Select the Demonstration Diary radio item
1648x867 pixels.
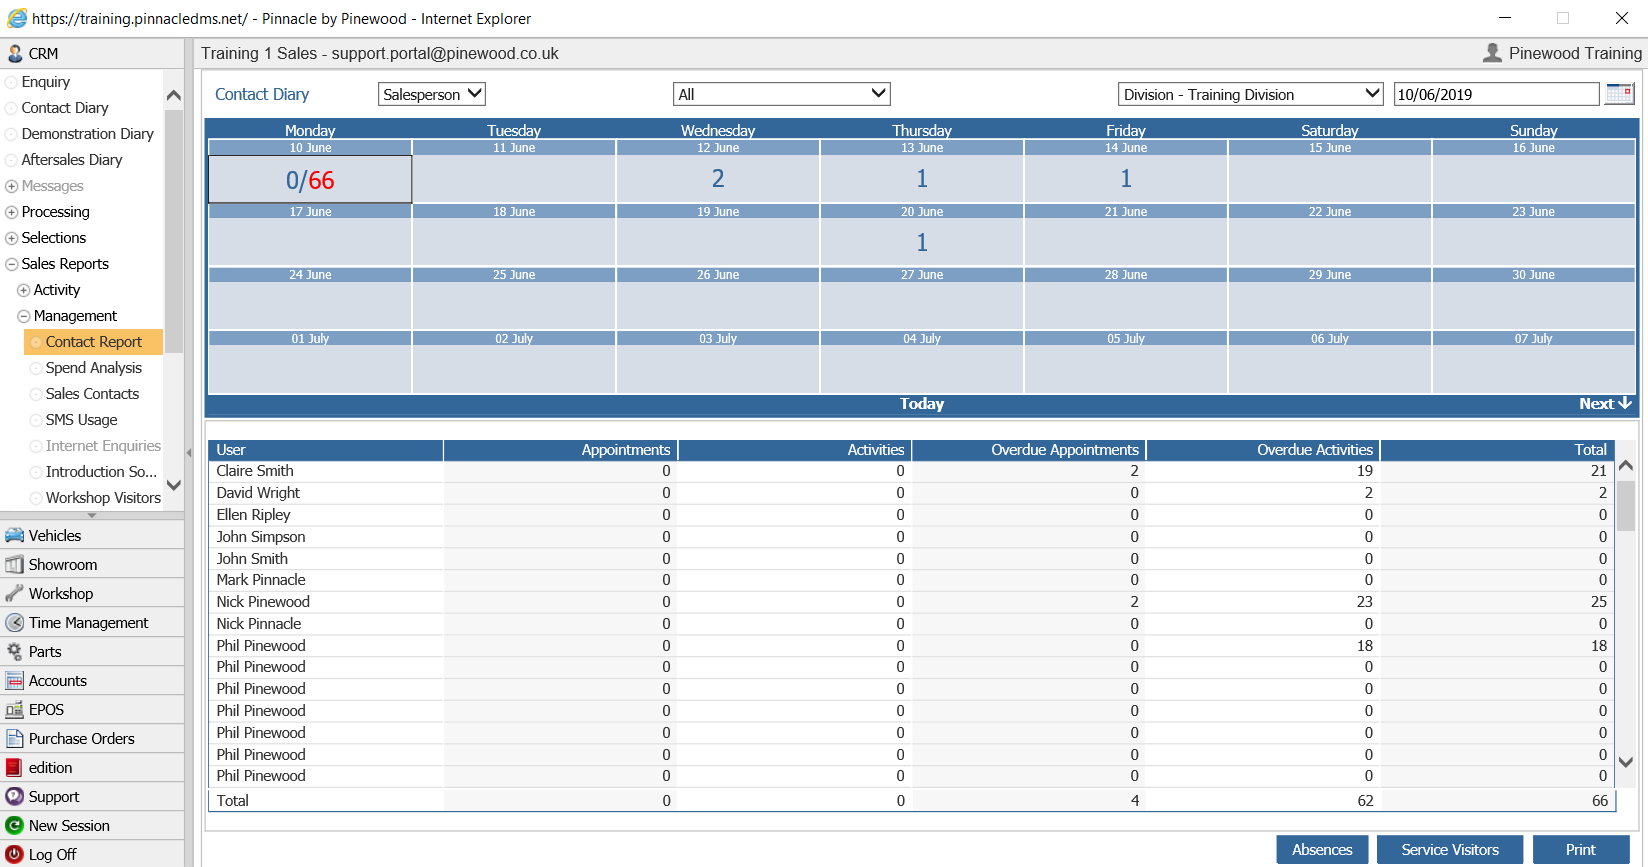coord(12,134)
